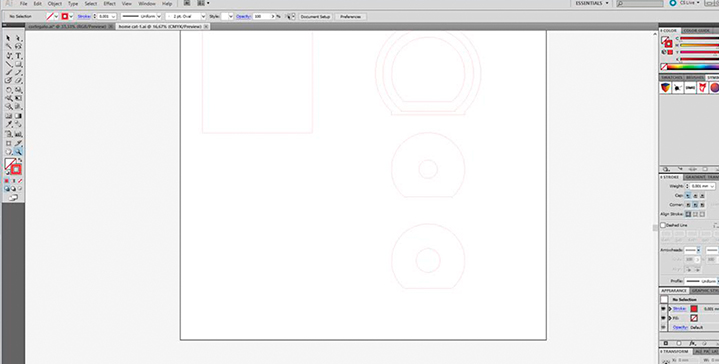
Task: Select the Eraser tool
Action: (x=18, y=81)
